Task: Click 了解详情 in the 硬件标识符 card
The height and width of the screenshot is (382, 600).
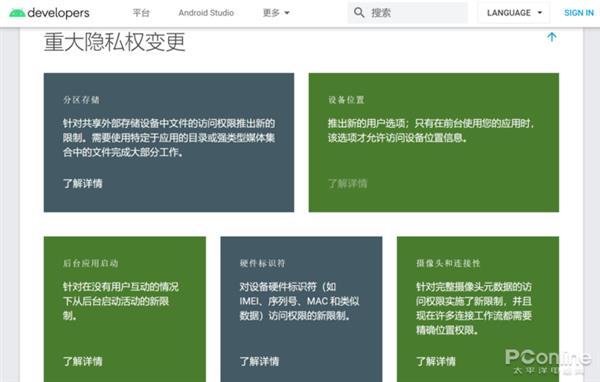Action: 259,361
